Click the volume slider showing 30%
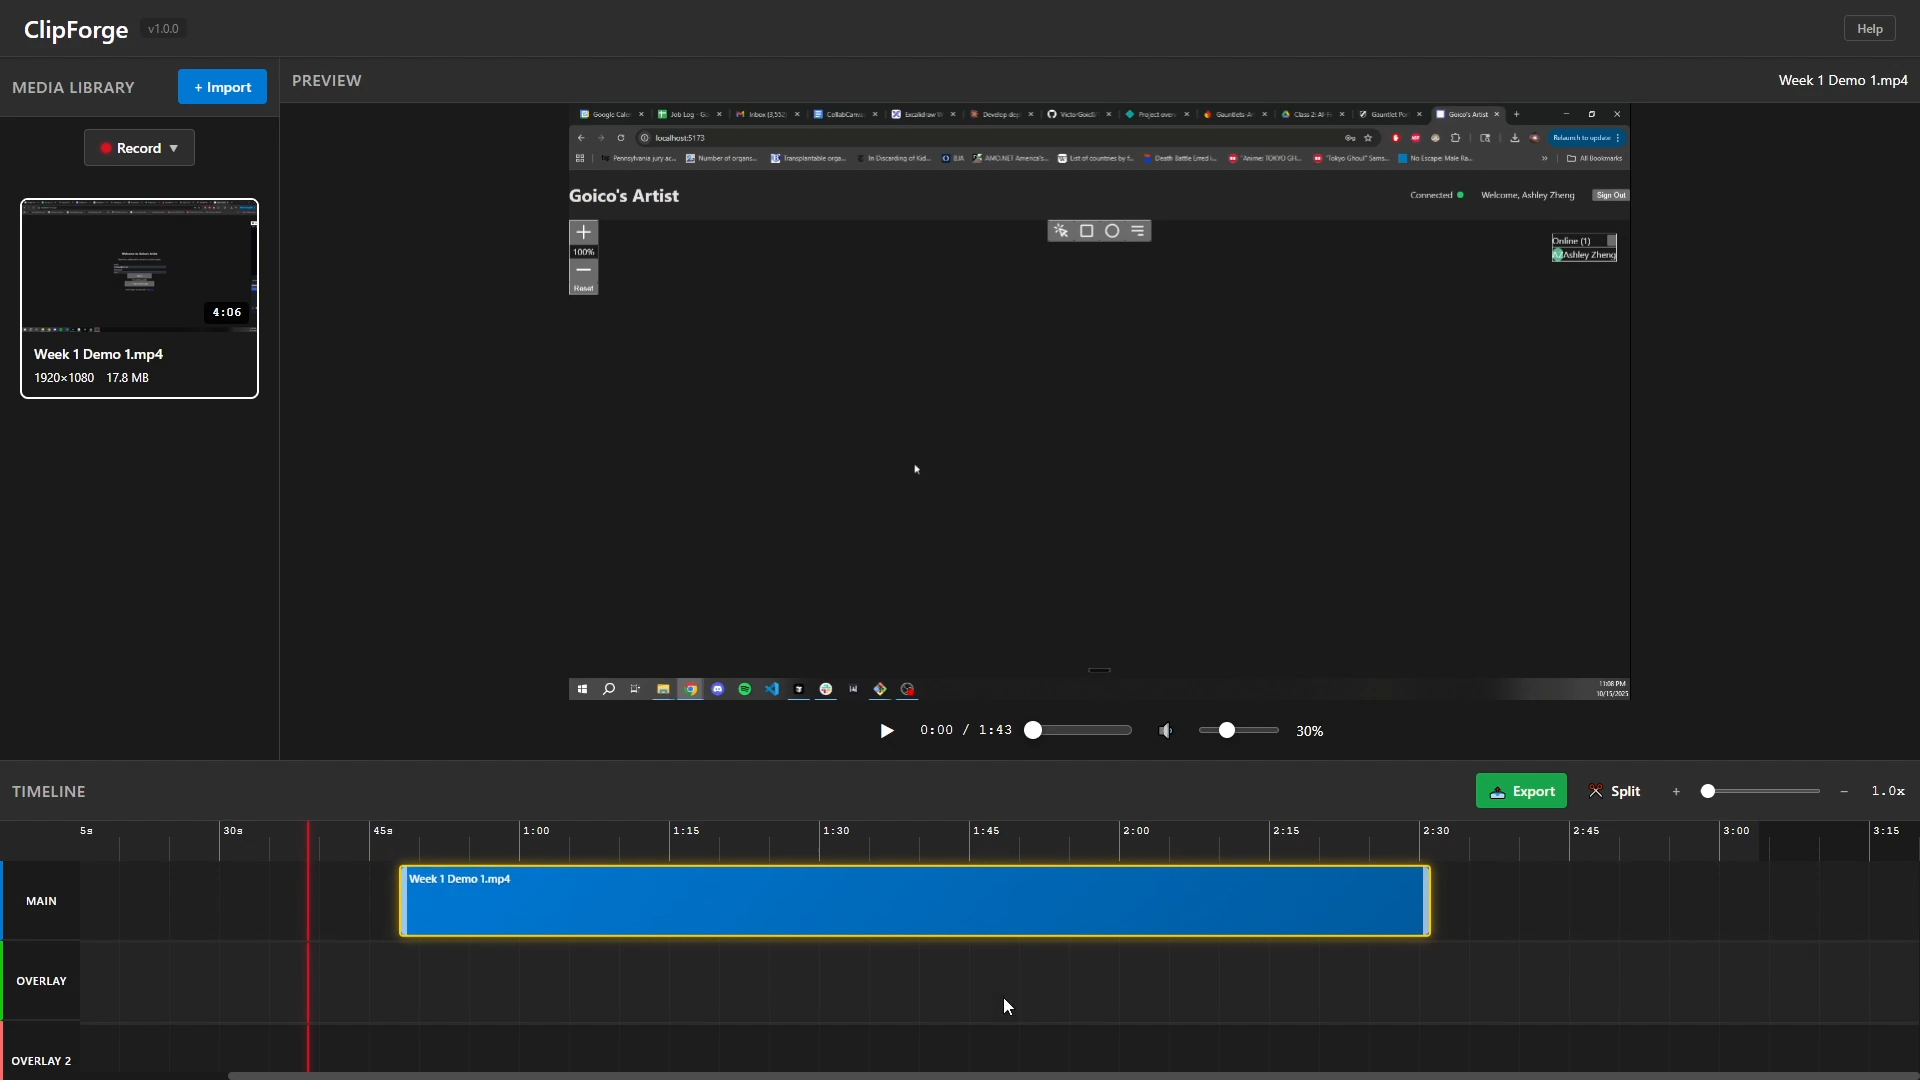Image resolution: width=1920 pixels, height=1080 pixels. [1237, 730]
